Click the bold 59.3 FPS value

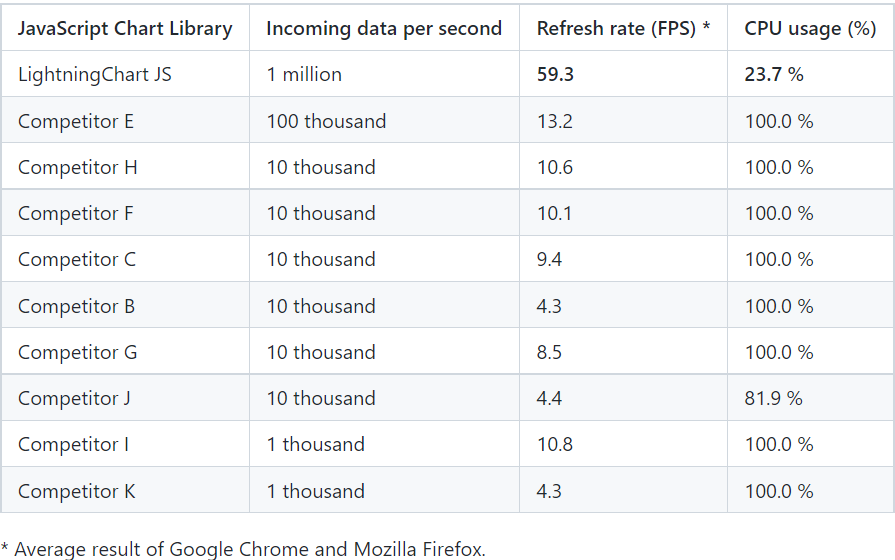pyautogui.click(x=555, y=74)
